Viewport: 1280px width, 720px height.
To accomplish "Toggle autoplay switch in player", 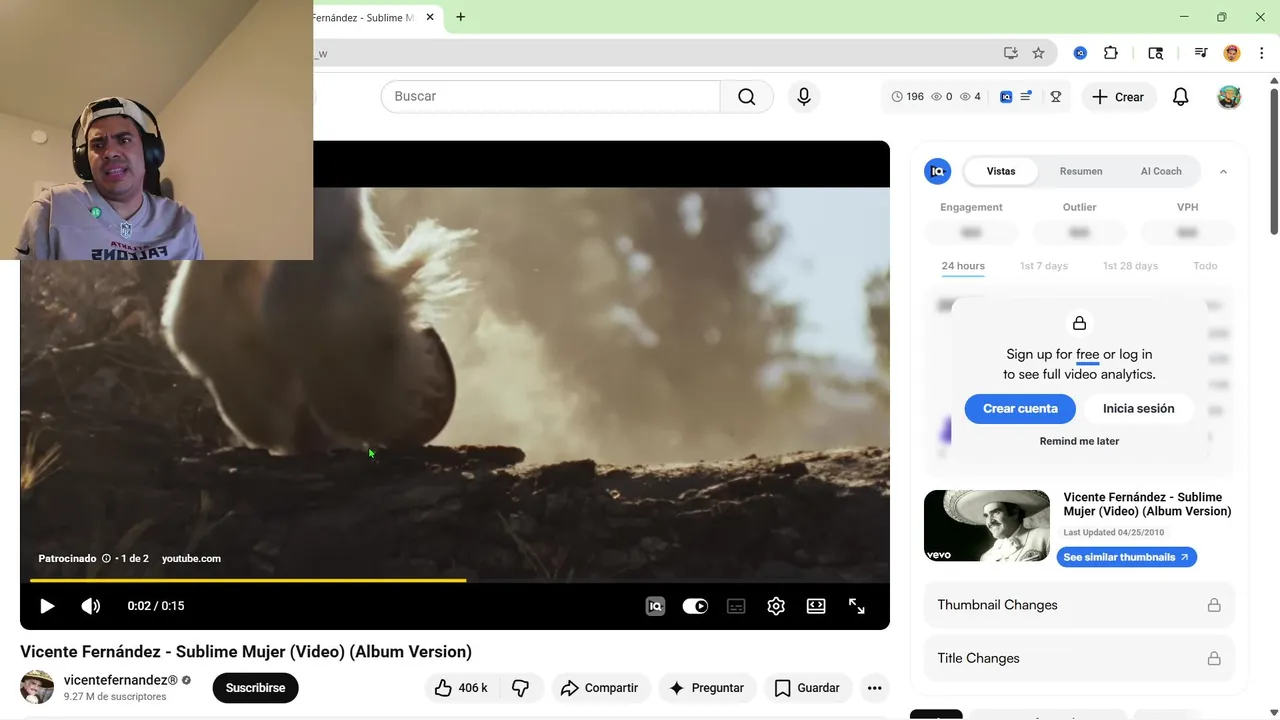I will coord(695,606).
